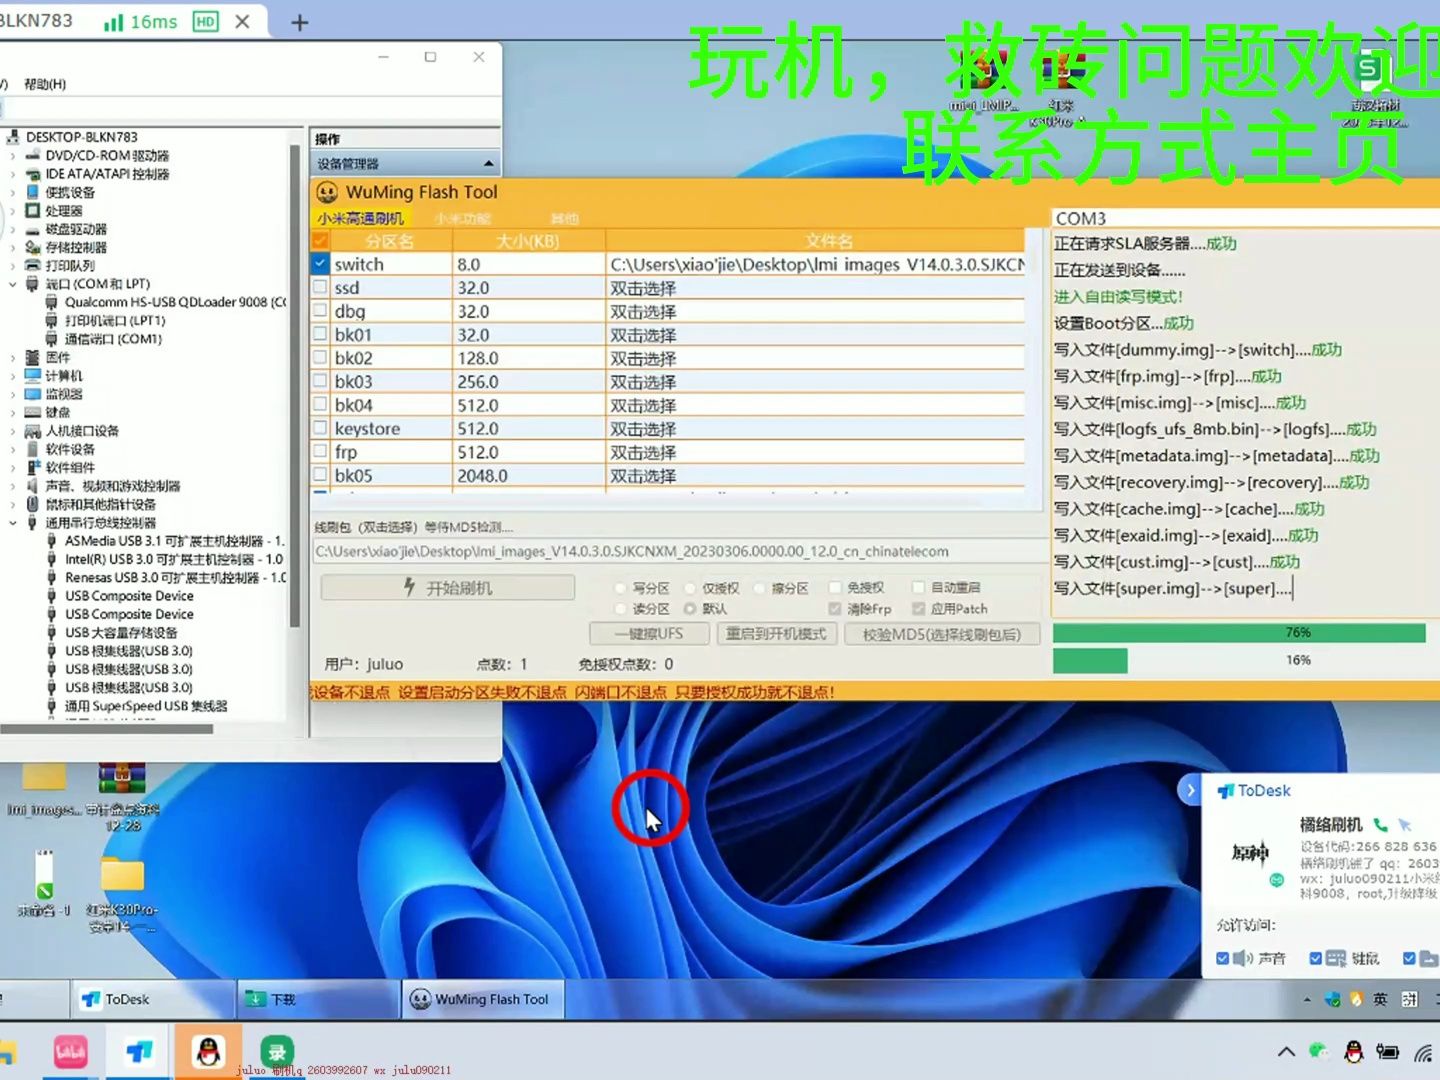Enable the 免授权 checkbox

[x=835, y=587]
